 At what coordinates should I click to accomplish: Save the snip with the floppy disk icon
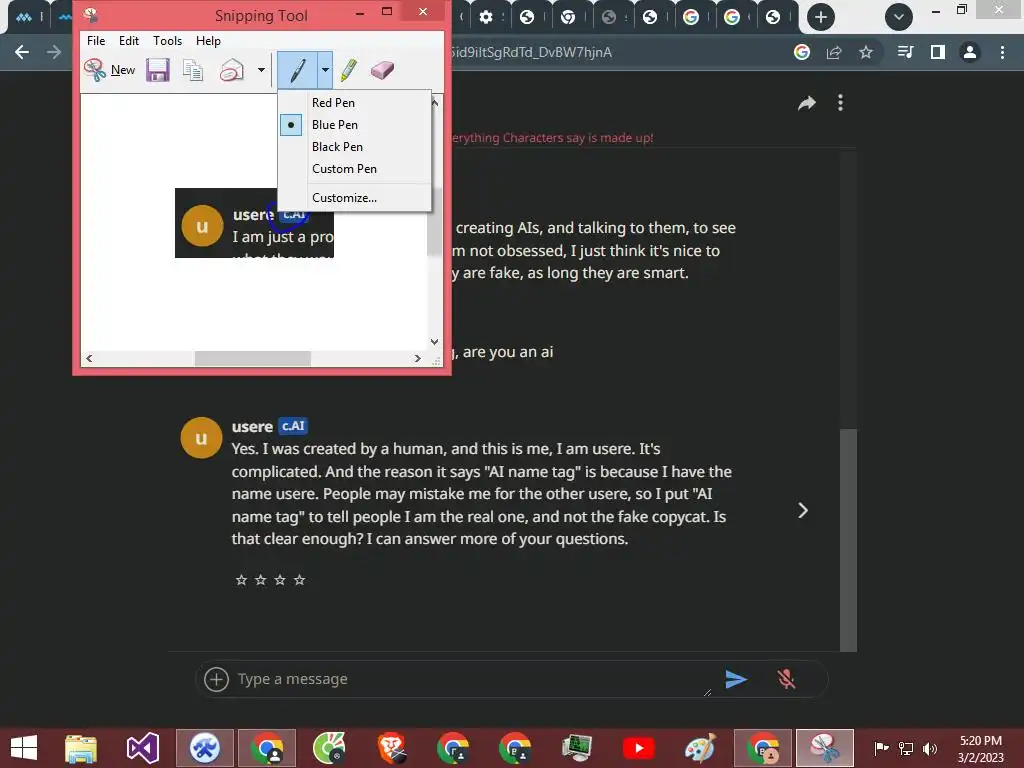[157, 70]
